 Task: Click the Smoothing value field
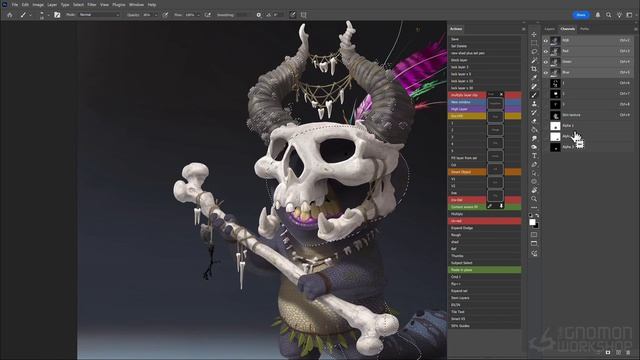(x=242, y=15)
